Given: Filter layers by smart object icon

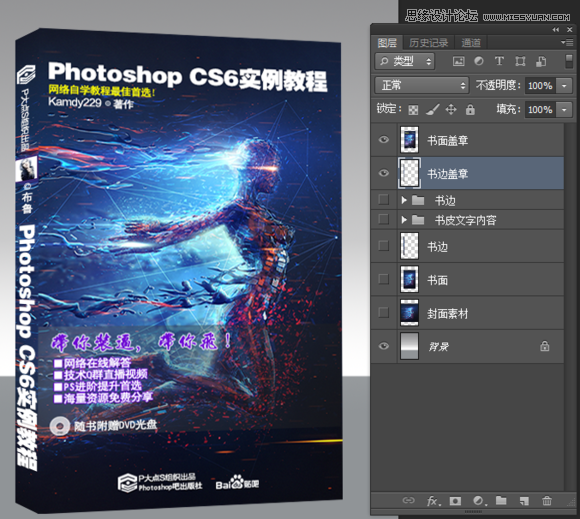Looking at the screenshot, I should coord(541,61).
